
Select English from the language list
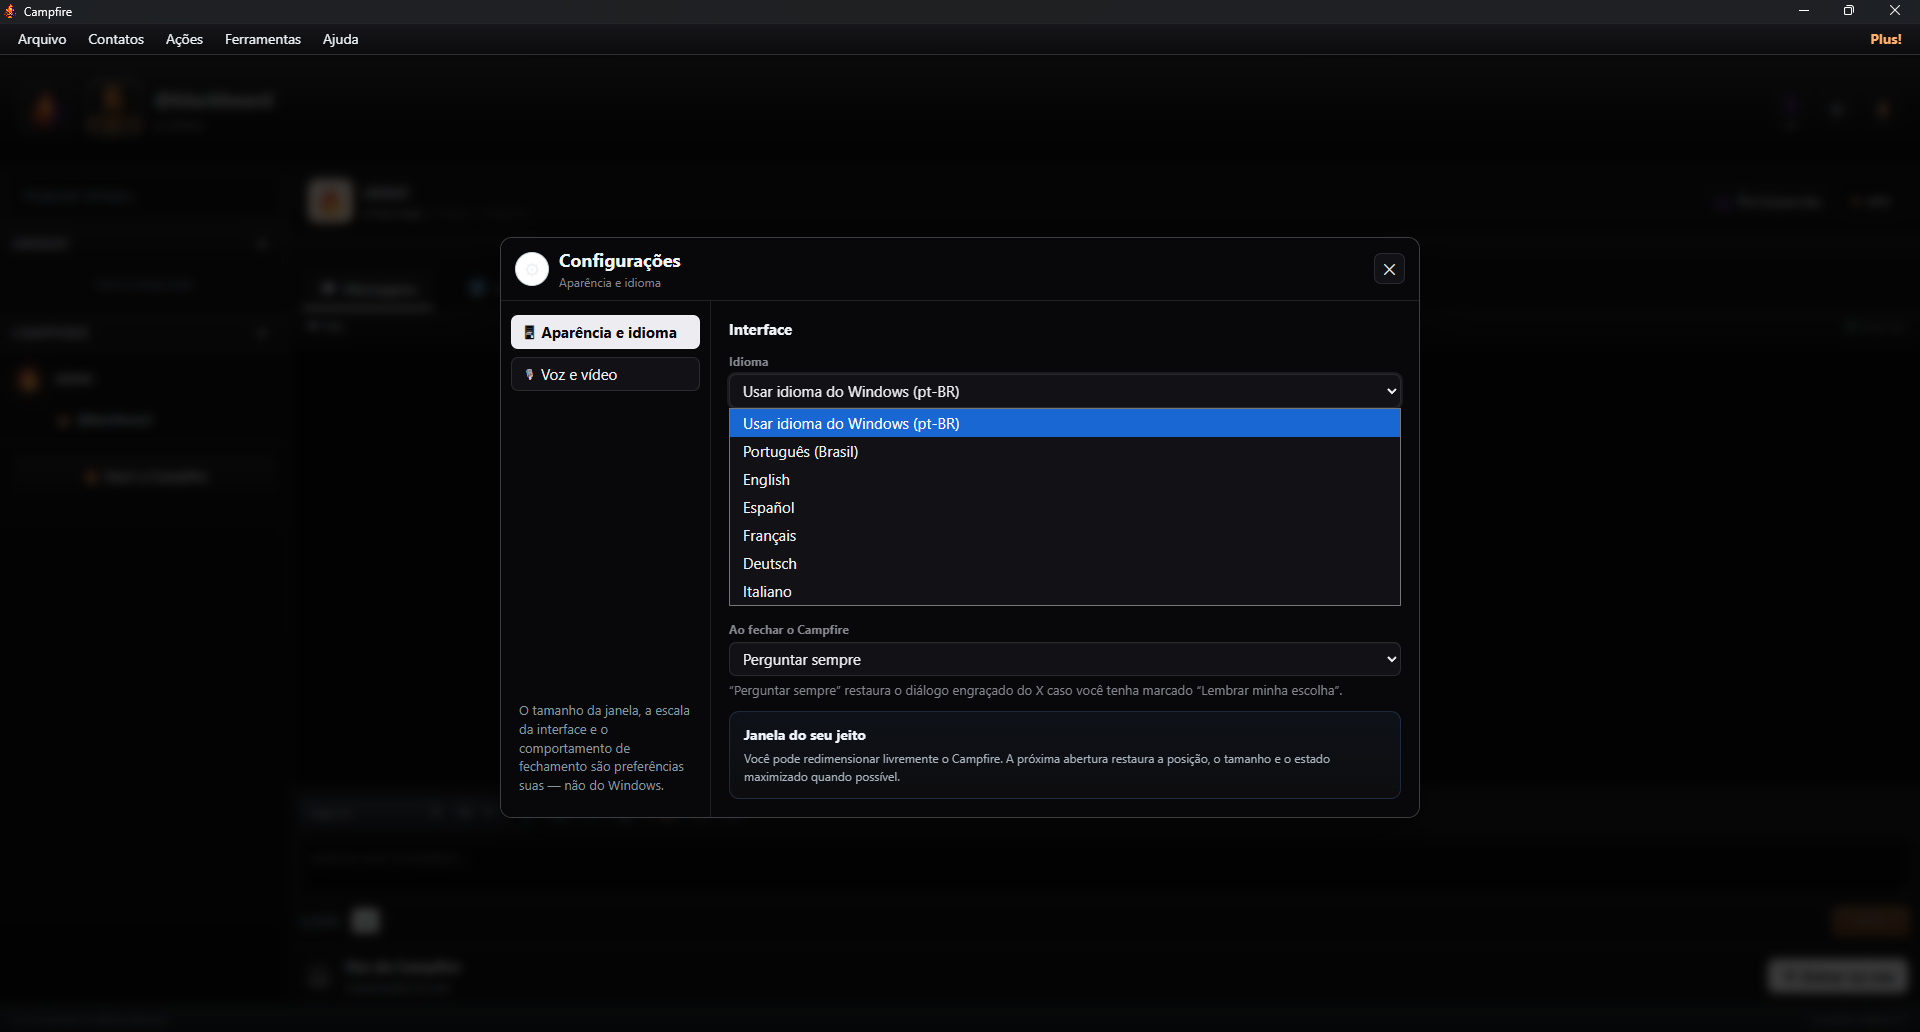(1065, 479)
